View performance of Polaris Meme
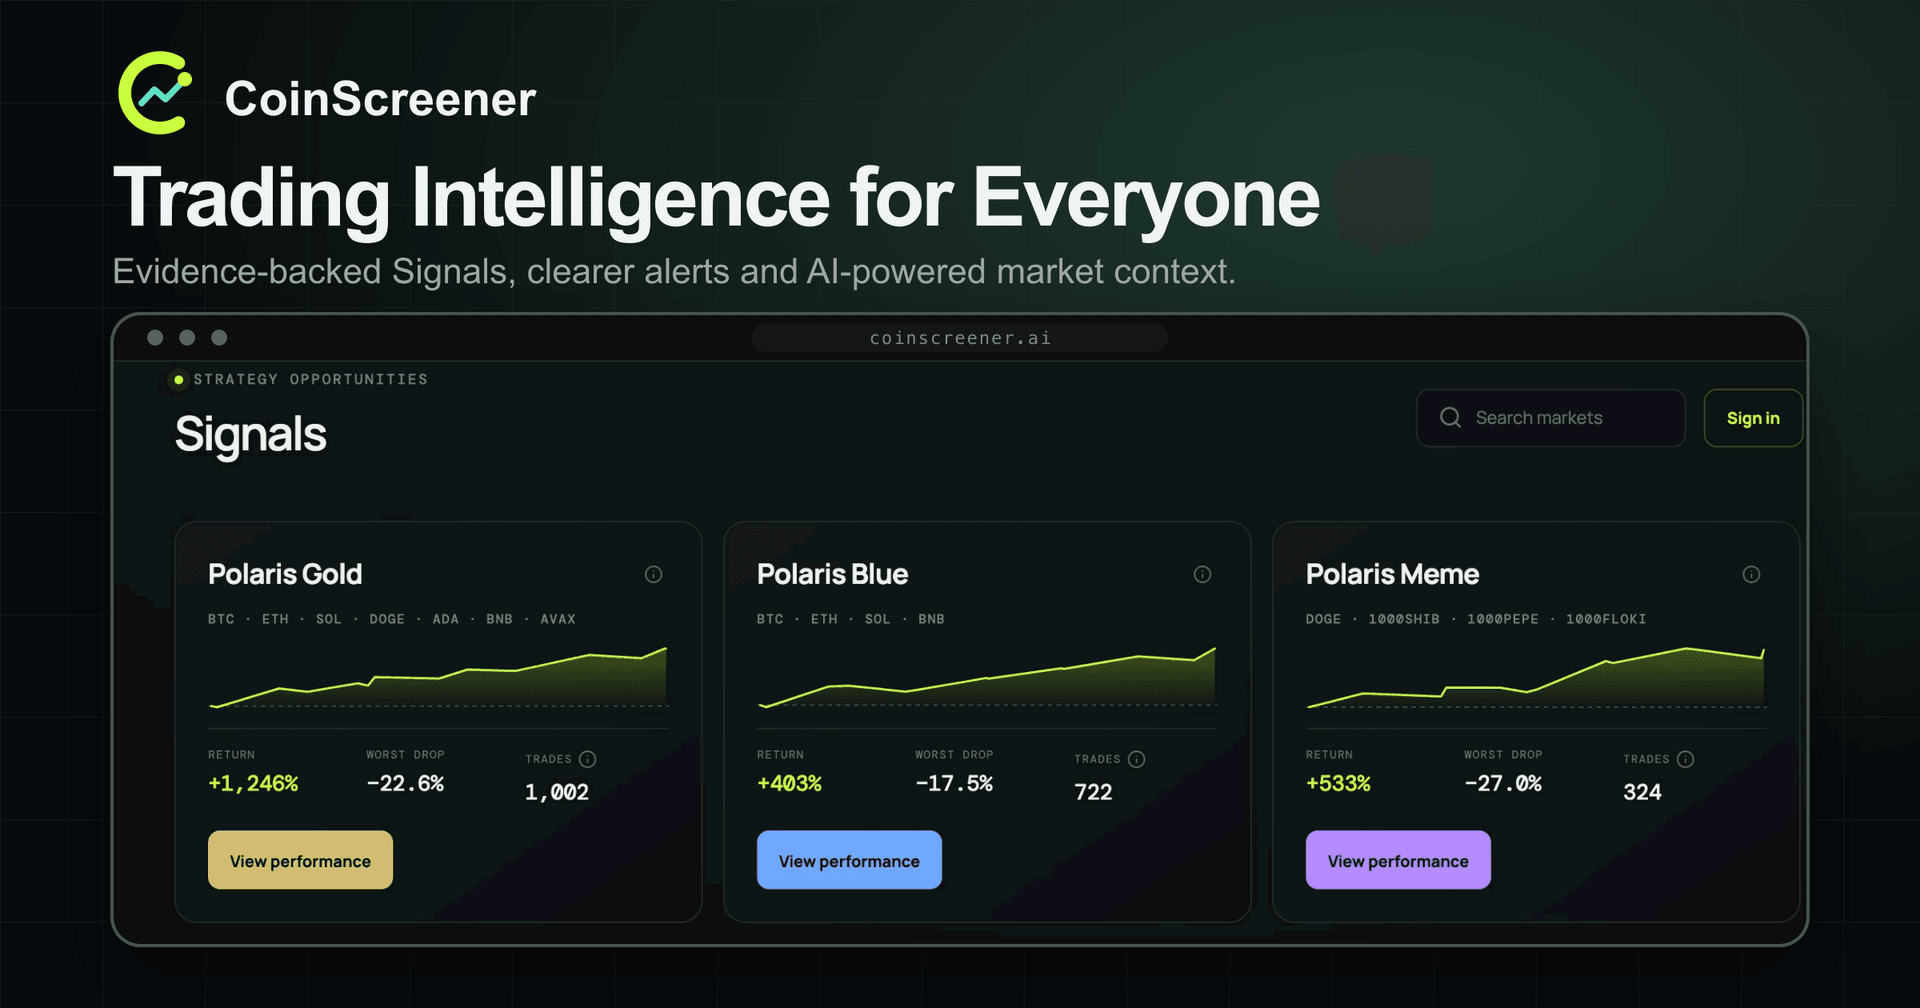Screen dimensions: 1920x1008 [x=1398, y=860]
